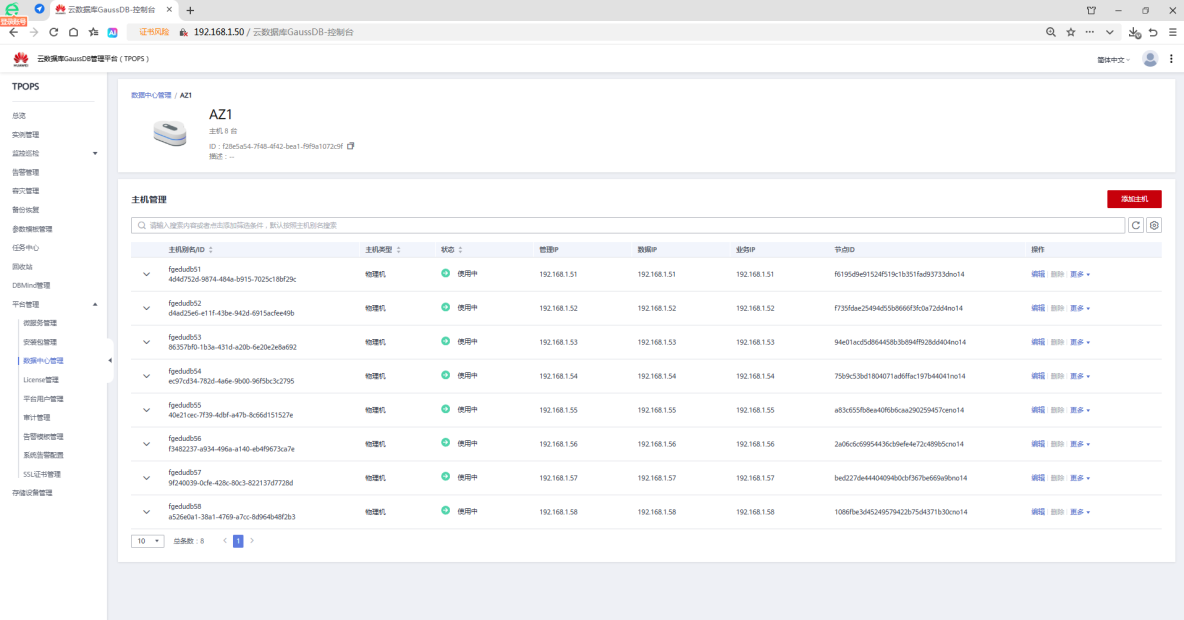Collapse the left sidebar panel handle

click(110, 360)
